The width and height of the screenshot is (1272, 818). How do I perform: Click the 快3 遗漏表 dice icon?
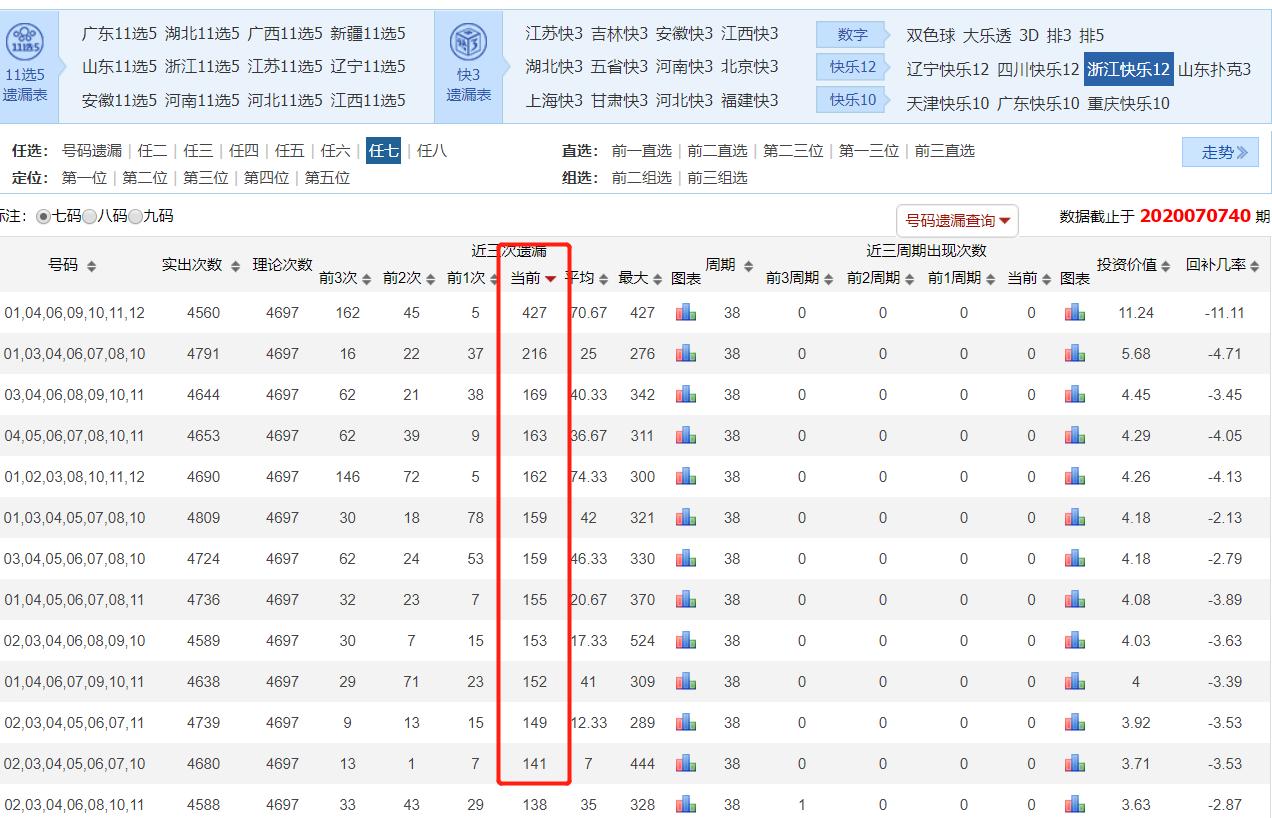(x=469, y=41)
